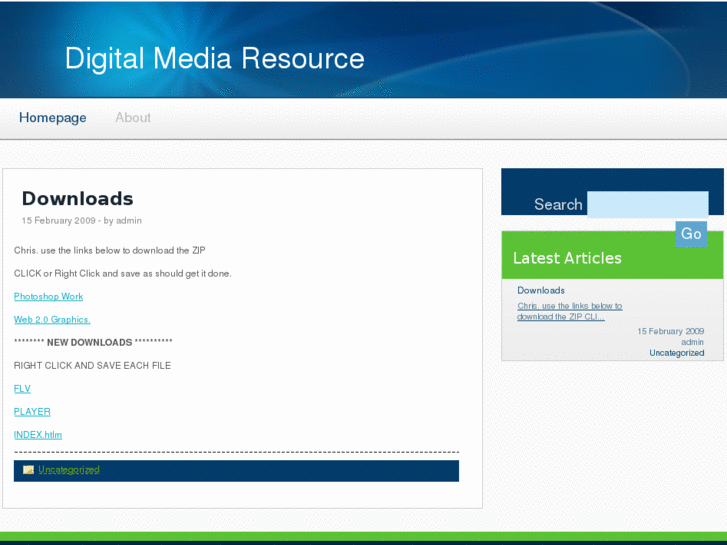
Task: Download the PLAYER file link
Action: 32,412
